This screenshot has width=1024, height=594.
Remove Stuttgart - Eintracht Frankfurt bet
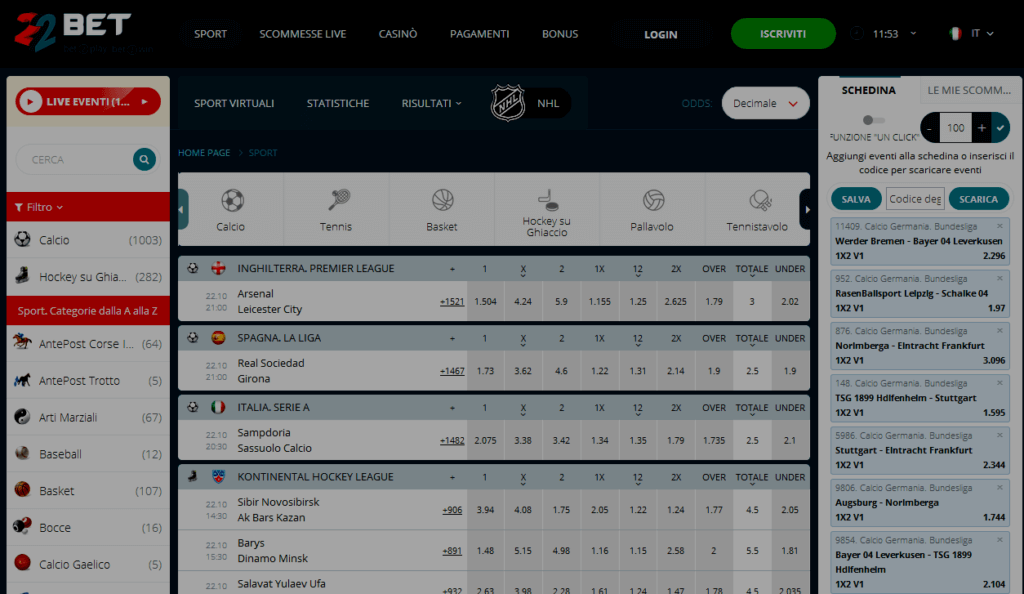999,435
